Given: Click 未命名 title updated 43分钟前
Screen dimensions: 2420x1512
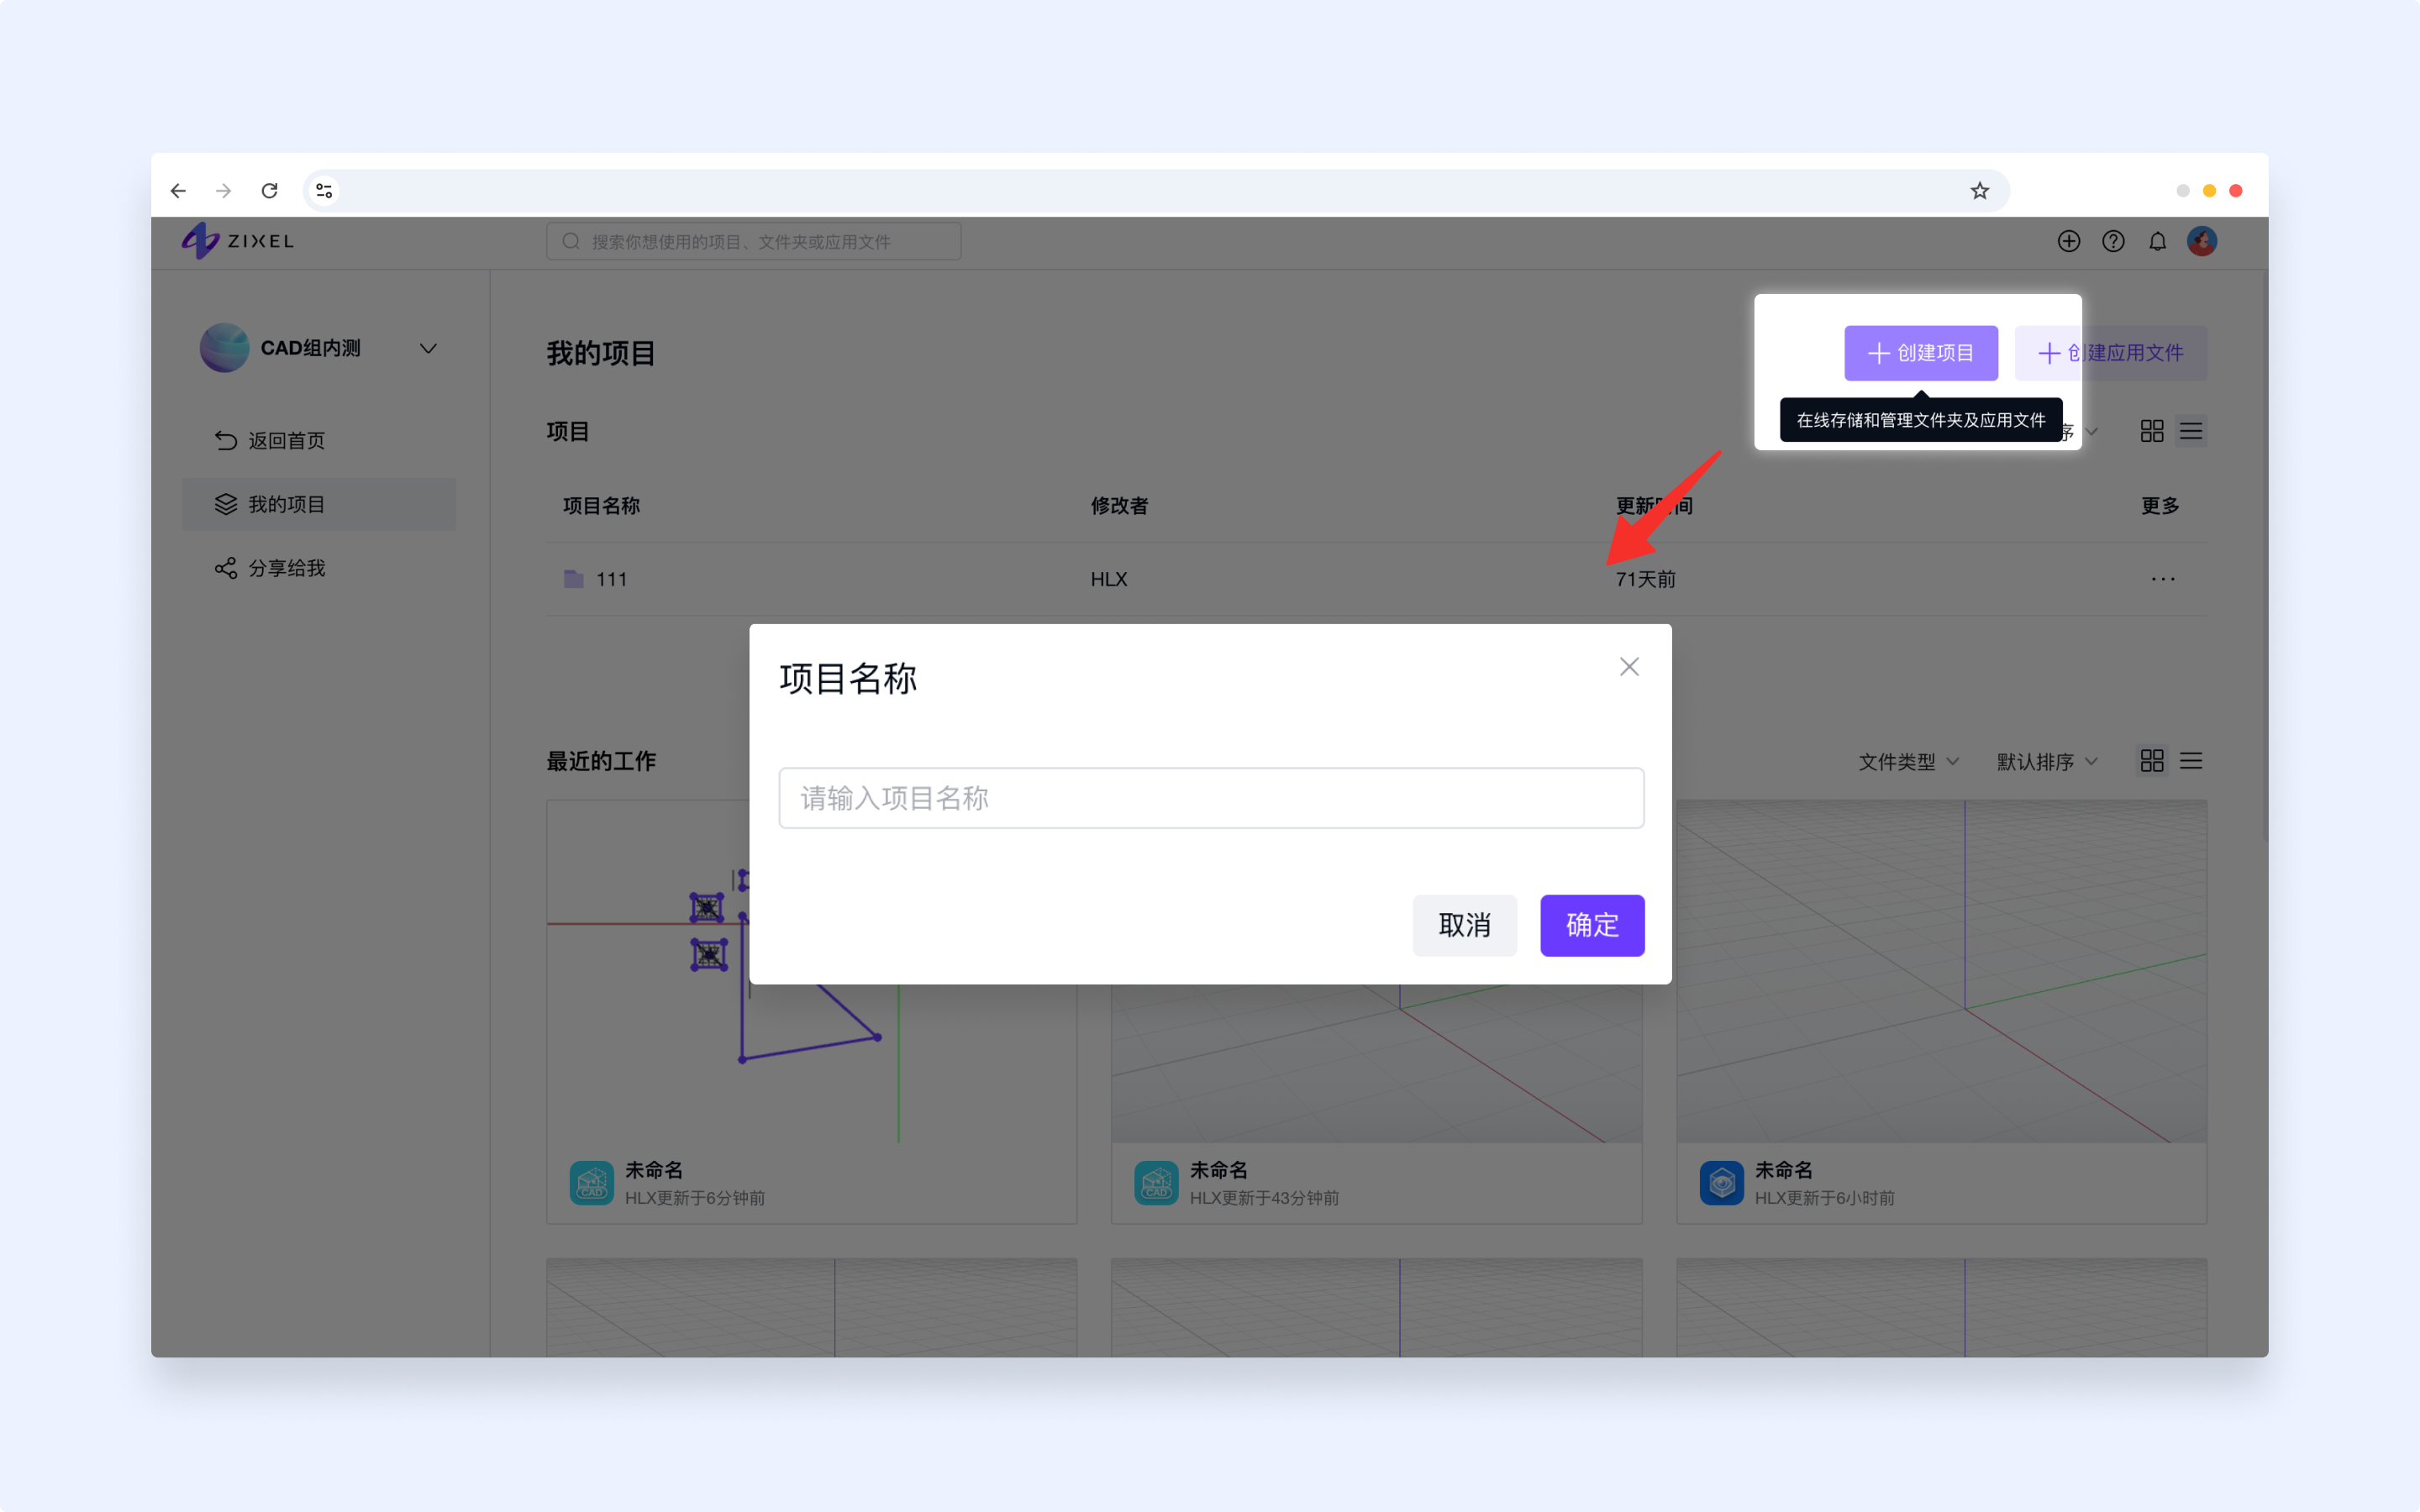Looking at the screenshot, I should coord(1218,1170).
